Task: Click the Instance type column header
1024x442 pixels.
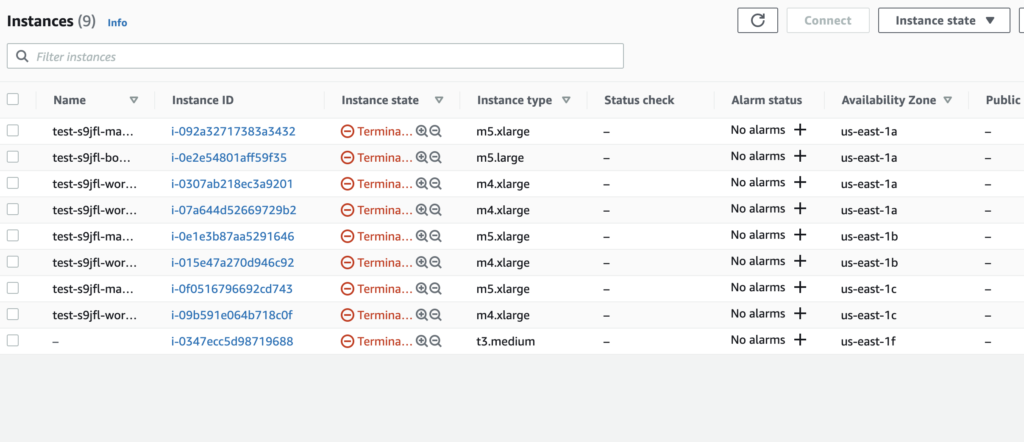Action: tap(514, 100)
